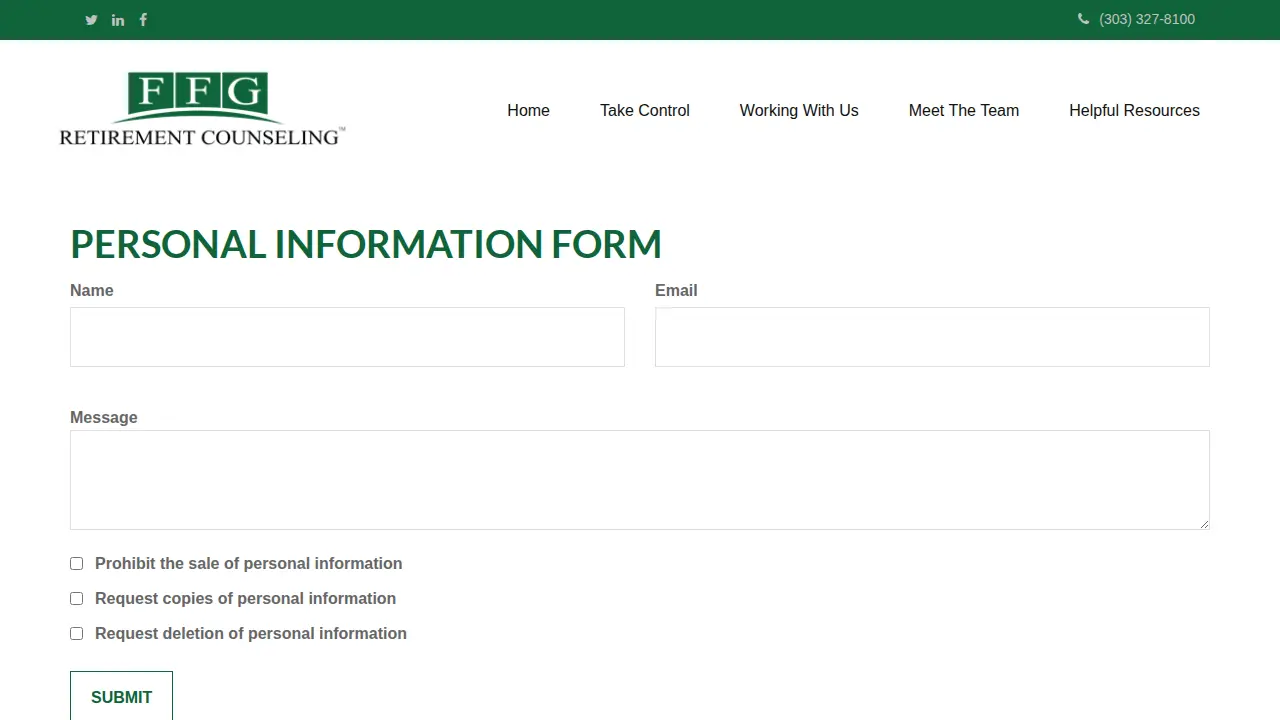Submit the personal information form
Screen dimensions: 1280x720
click(121, 696)
